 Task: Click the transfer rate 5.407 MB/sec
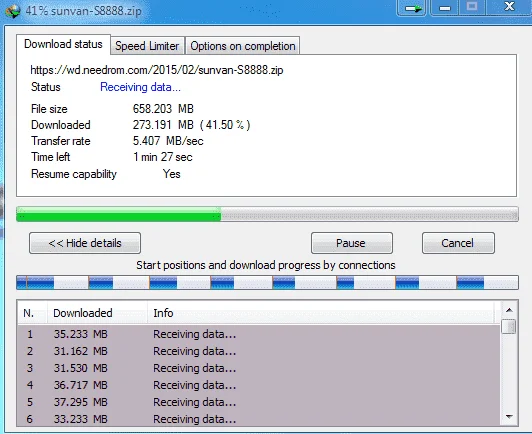point(168,141)
